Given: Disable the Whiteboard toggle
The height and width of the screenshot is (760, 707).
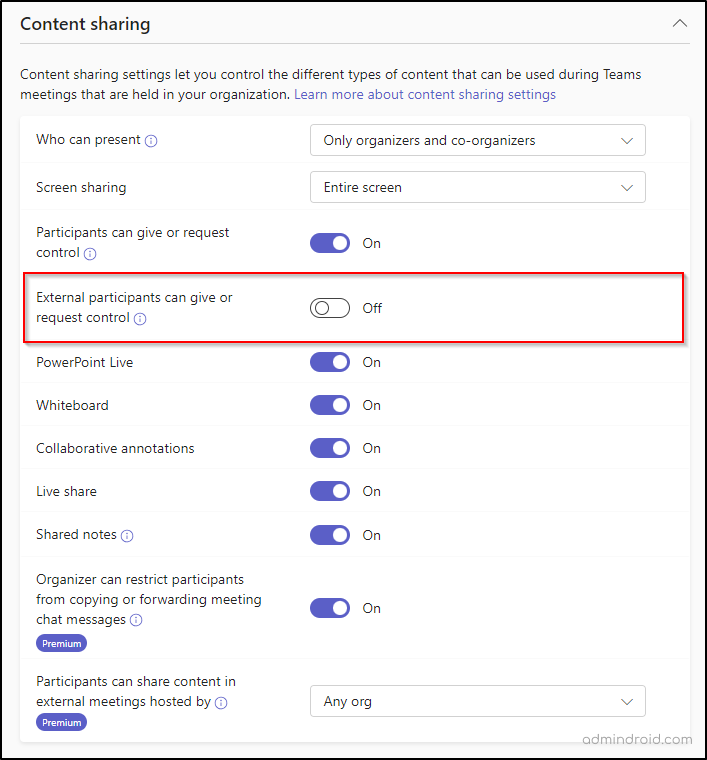Looking at the screenshot, I should (330, 405).
